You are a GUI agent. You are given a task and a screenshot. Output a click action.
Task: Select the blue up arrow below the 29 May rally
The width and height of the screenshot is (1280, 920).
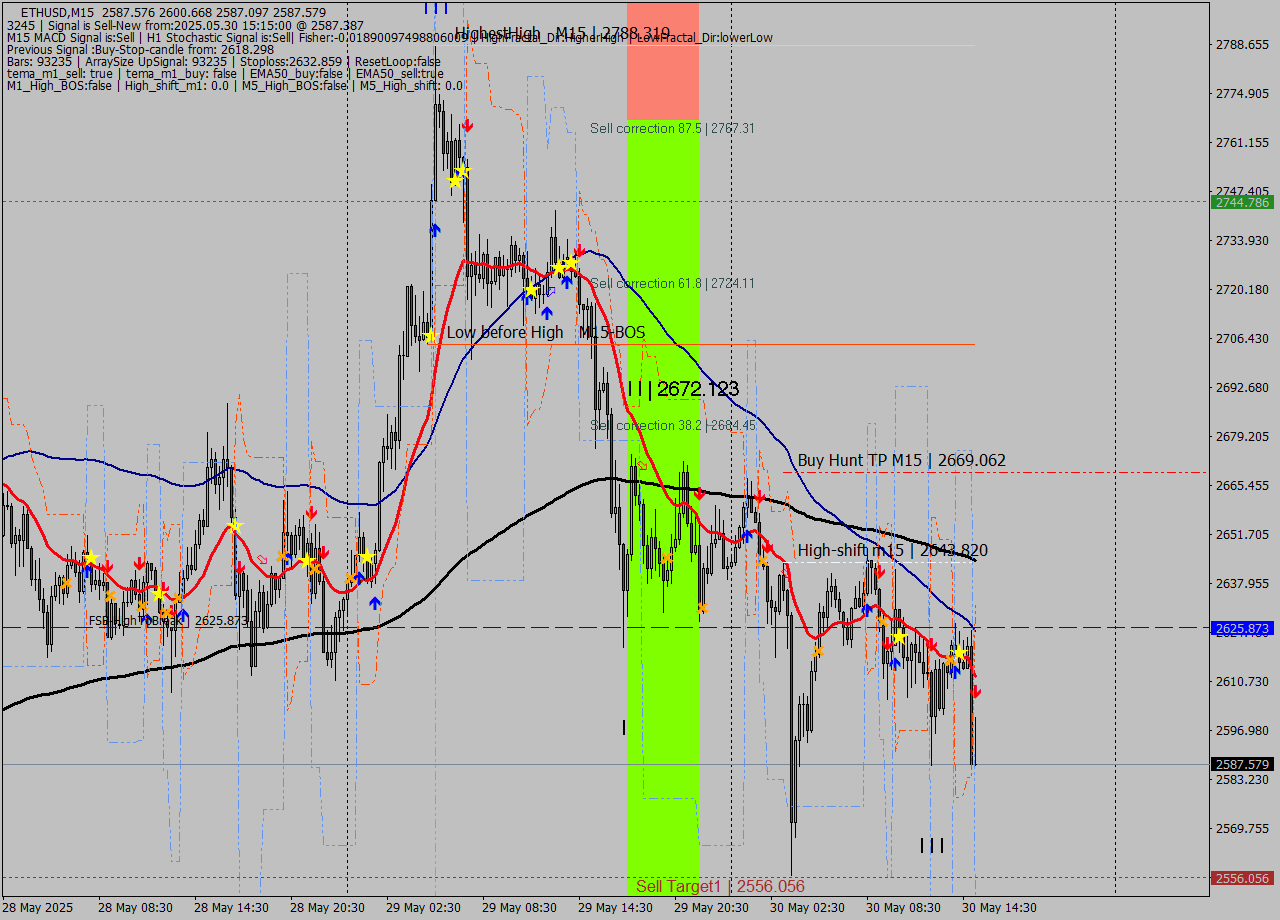[x=433, y=229]
